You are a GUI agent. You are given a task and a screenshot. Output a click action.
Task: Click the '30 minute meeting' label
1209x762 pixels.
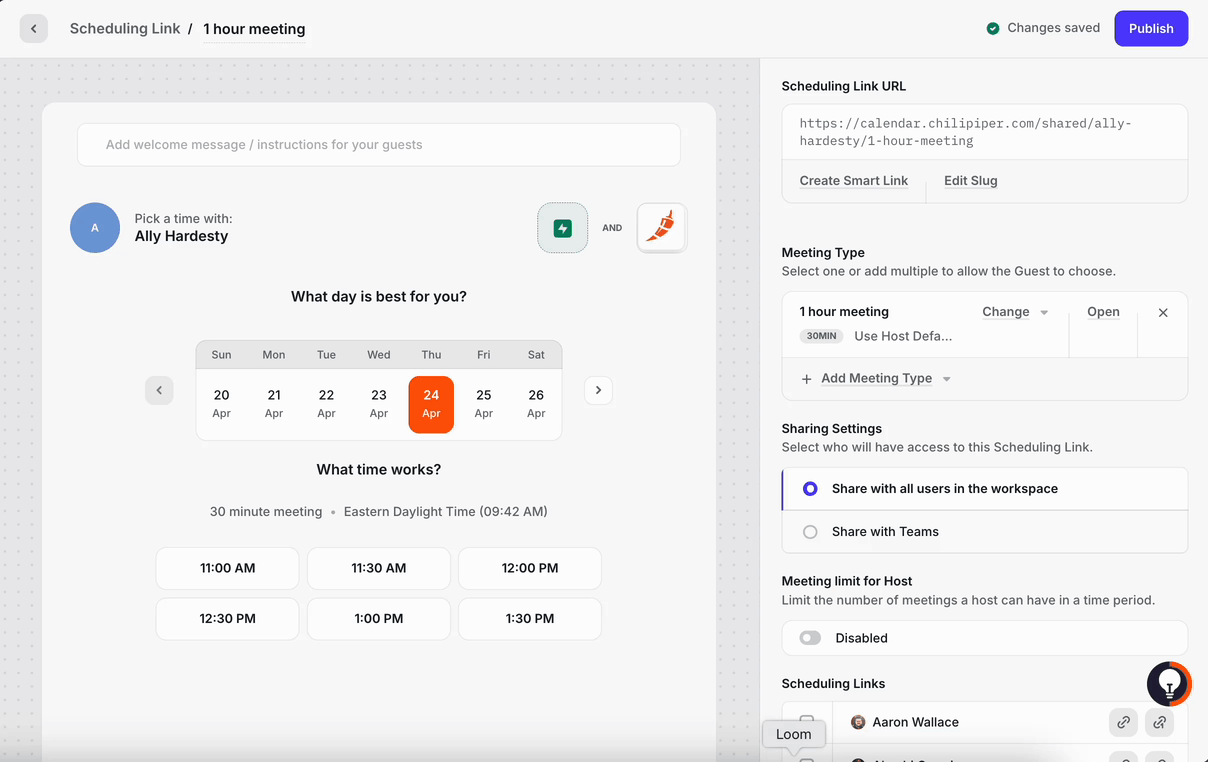click(266, 512)
